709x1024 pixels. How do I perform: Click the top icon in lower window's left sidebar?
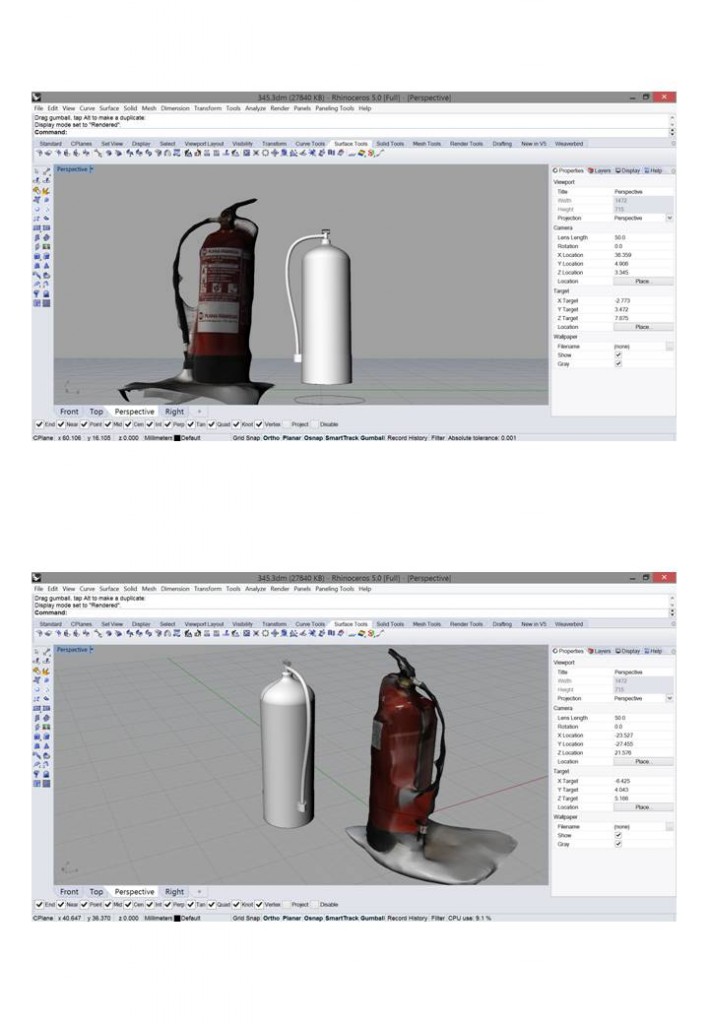38,652
